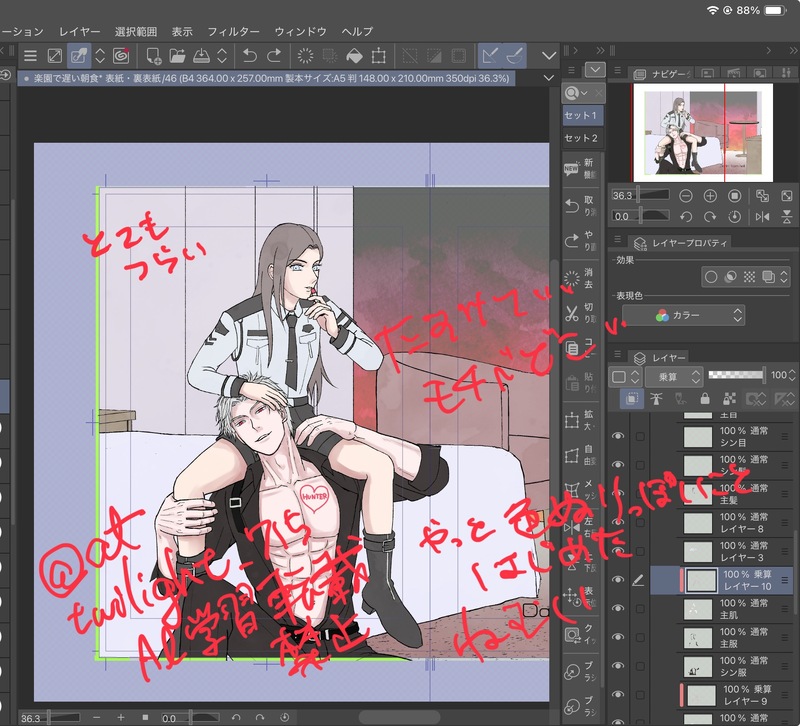Expand the command bar overflow chevron
The height and width of the screenshot is (726, 800).
(549, 55)
